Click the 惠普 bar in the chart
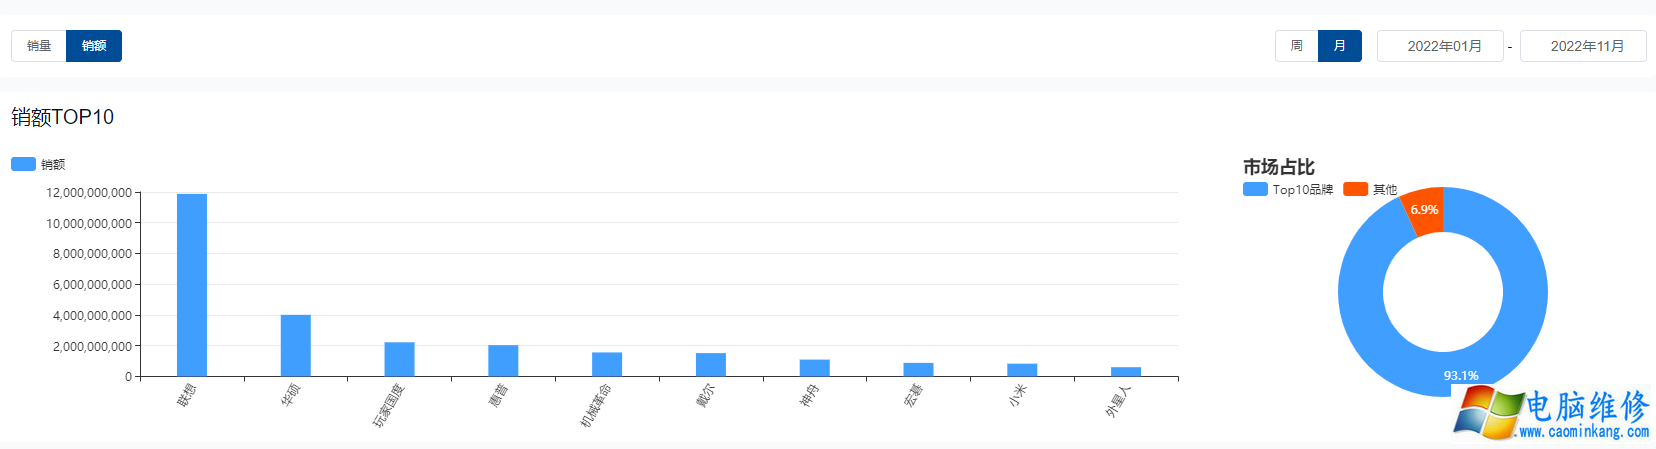 [x=503, y=361]
